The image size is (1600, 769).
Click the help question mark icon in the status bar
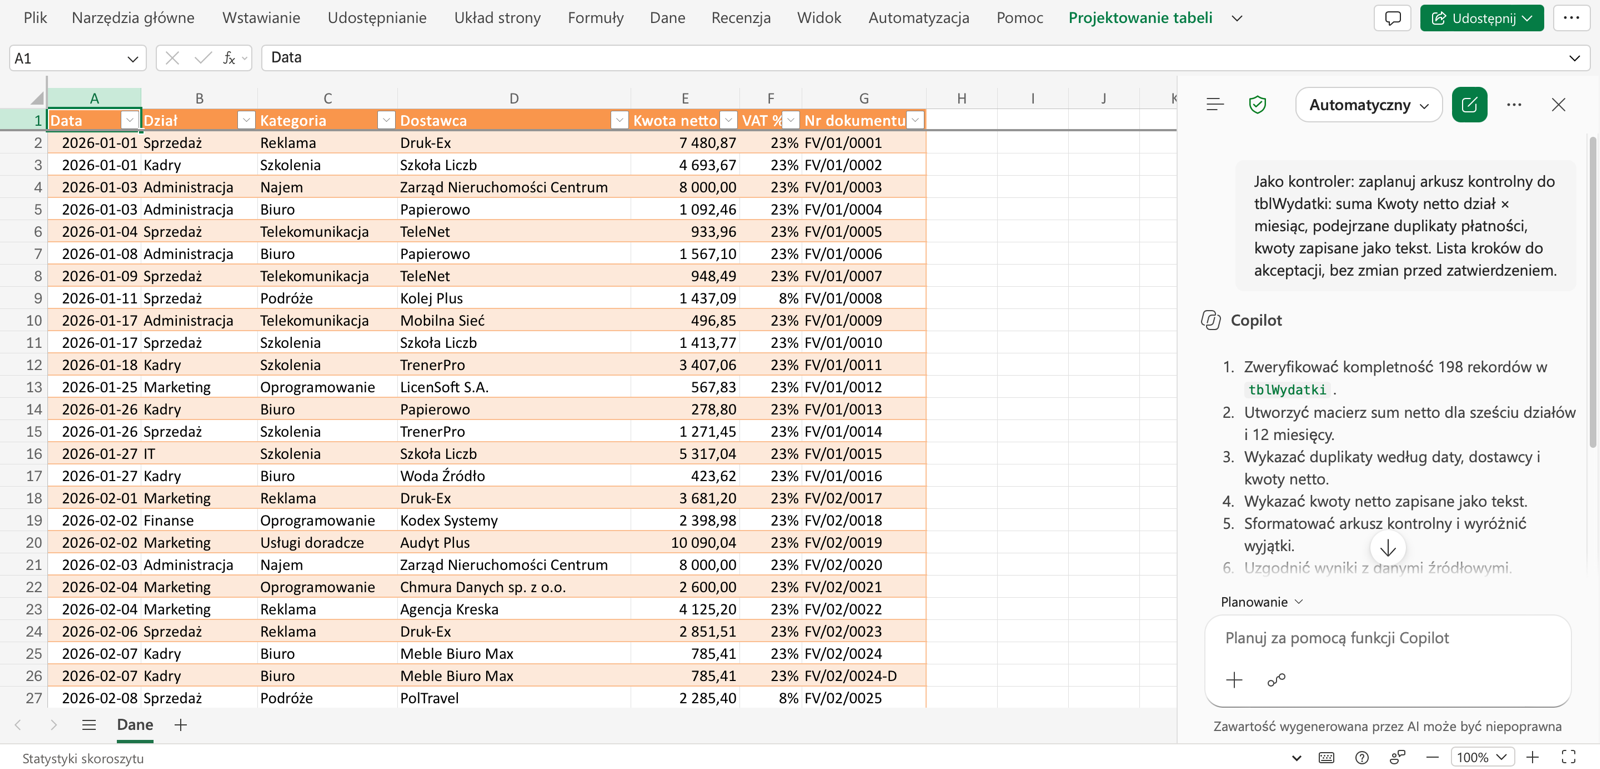click(1362, 757)
